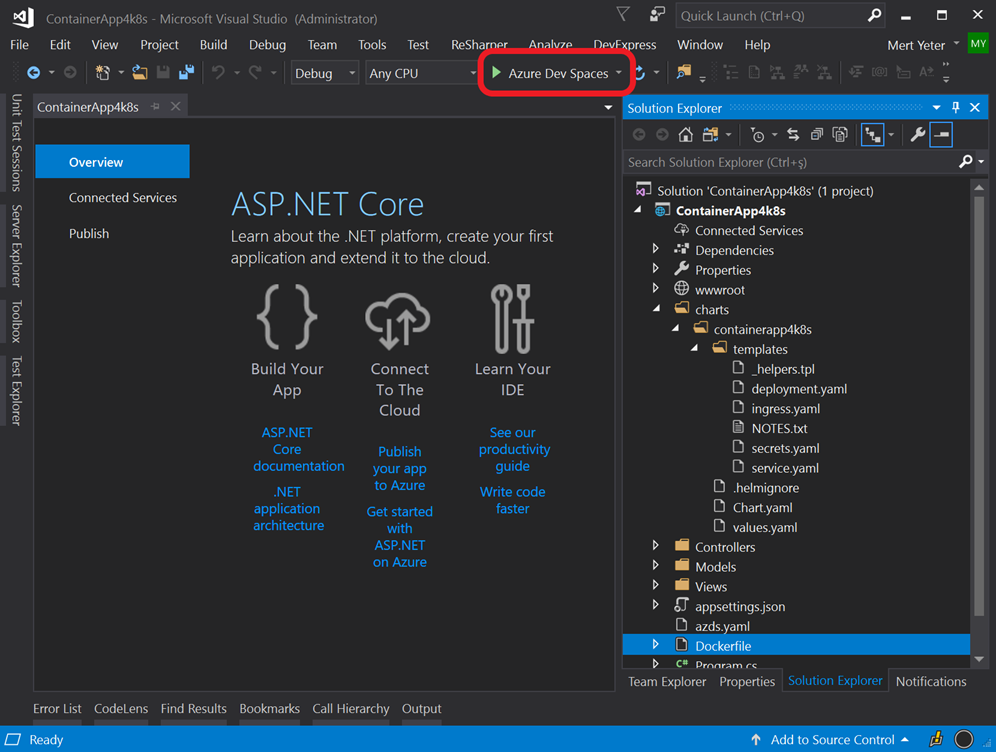Click the Pending Changes Filter clock icon
The height and width of the screenshot is (752, 996).
(757, 135)
